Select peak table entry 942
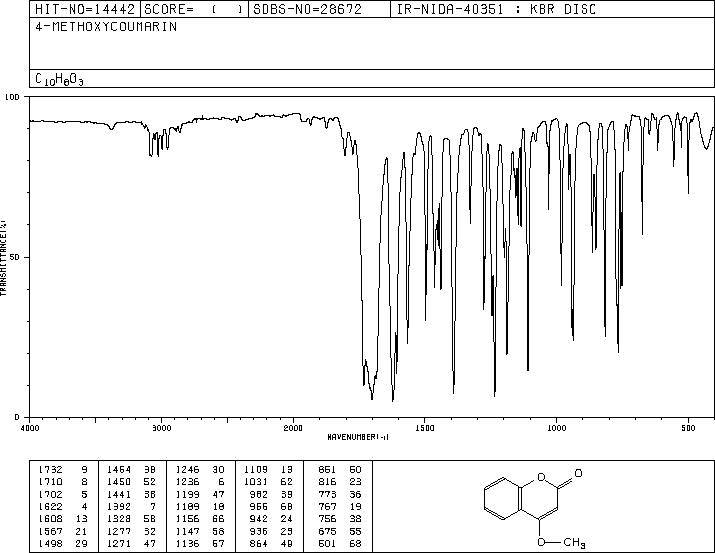The image size is (715, 553). point(273,519)
